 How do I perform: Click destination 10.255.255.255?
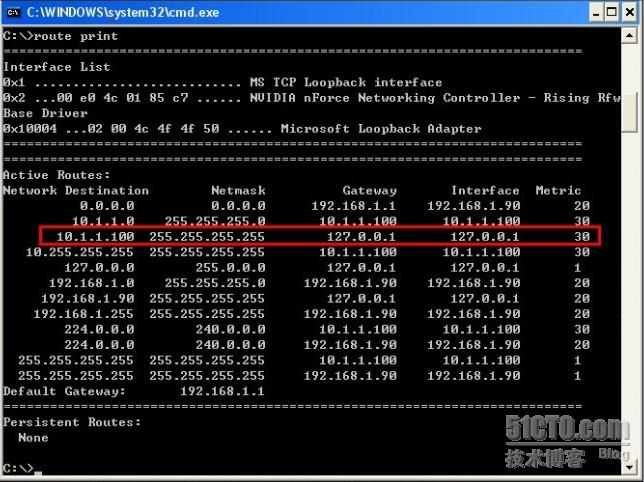point(80,252)
